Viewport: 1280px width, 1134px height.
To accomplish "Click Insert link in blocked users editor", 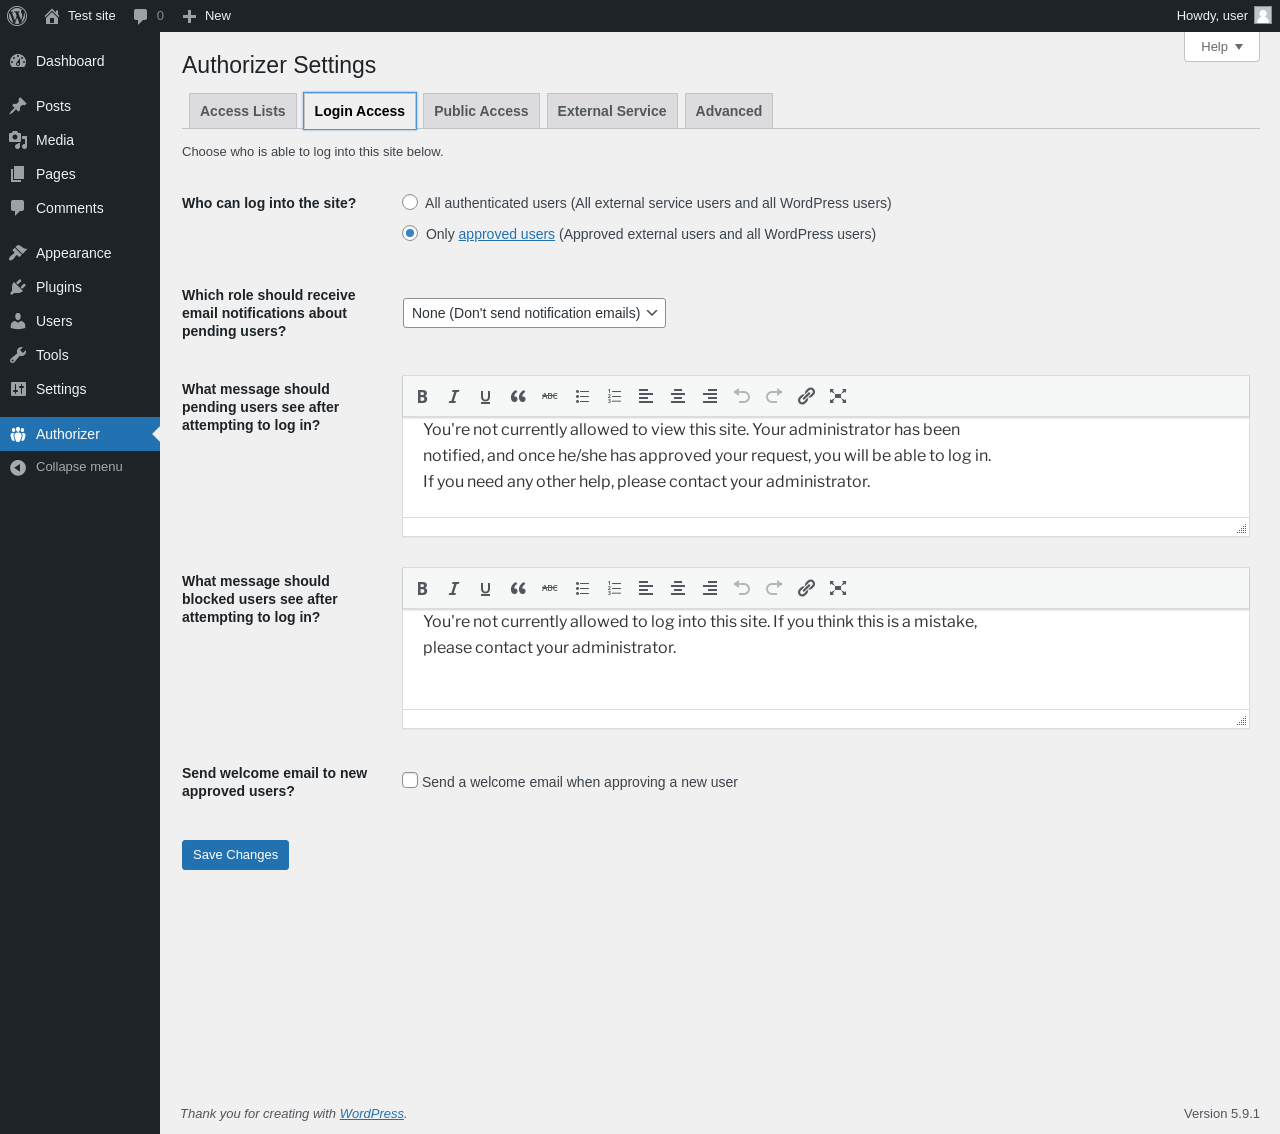I will pos(806,589).
